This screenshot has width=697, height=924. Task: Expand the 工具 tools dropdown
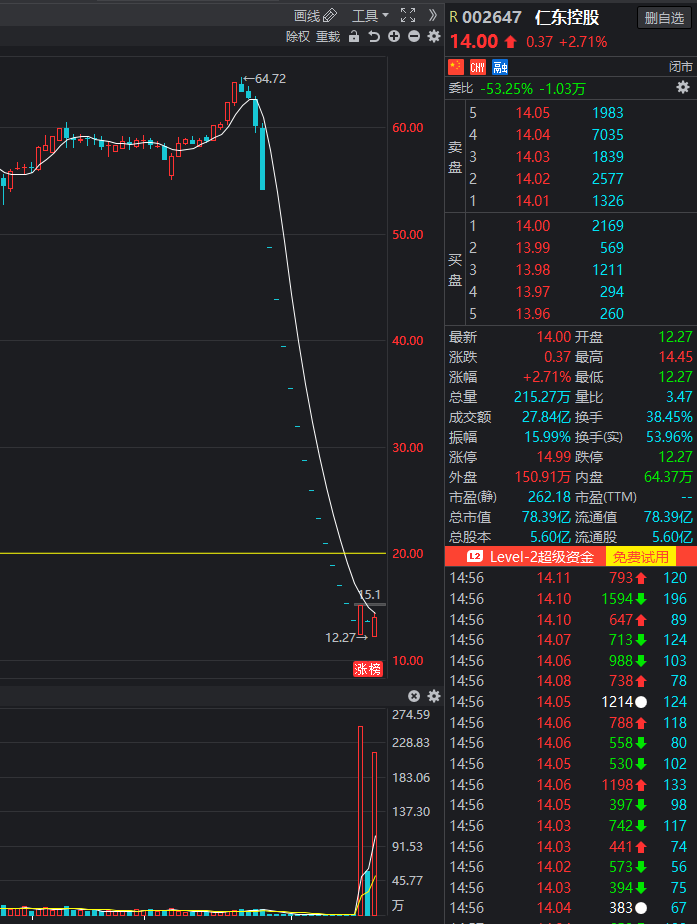(x=370, y=15)
